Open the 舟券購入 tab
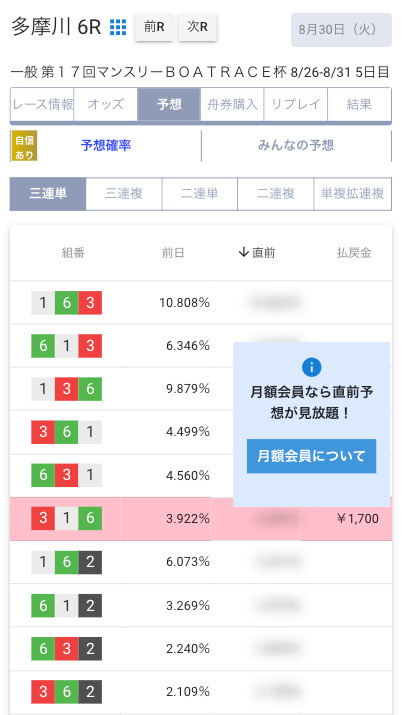Image resolution: width=404 pixels, height=715 pixels. [x=232, y=104]
